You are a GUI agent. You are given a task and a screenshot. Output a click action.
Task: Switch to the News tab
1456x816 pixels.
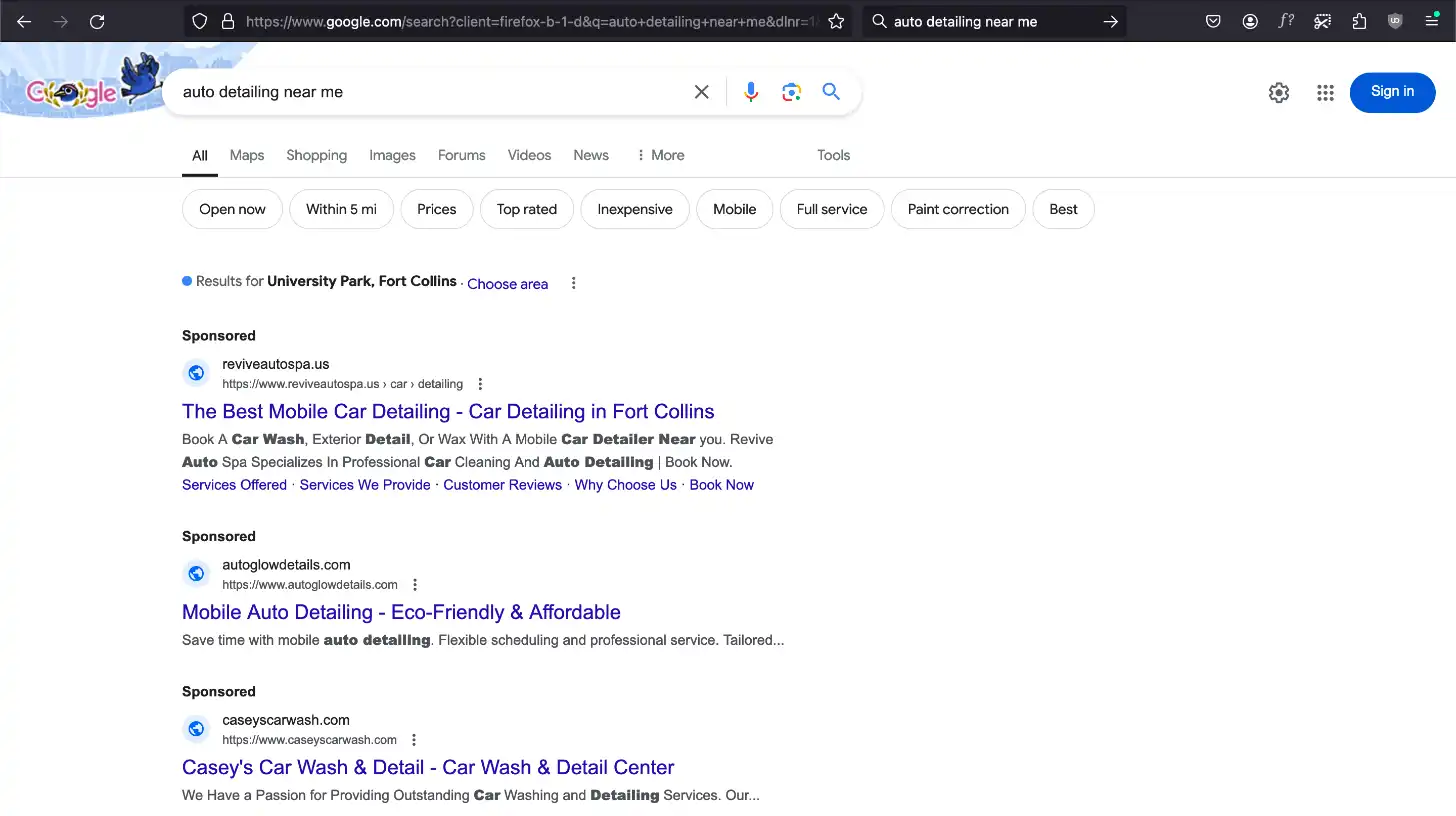click(591, 155)
